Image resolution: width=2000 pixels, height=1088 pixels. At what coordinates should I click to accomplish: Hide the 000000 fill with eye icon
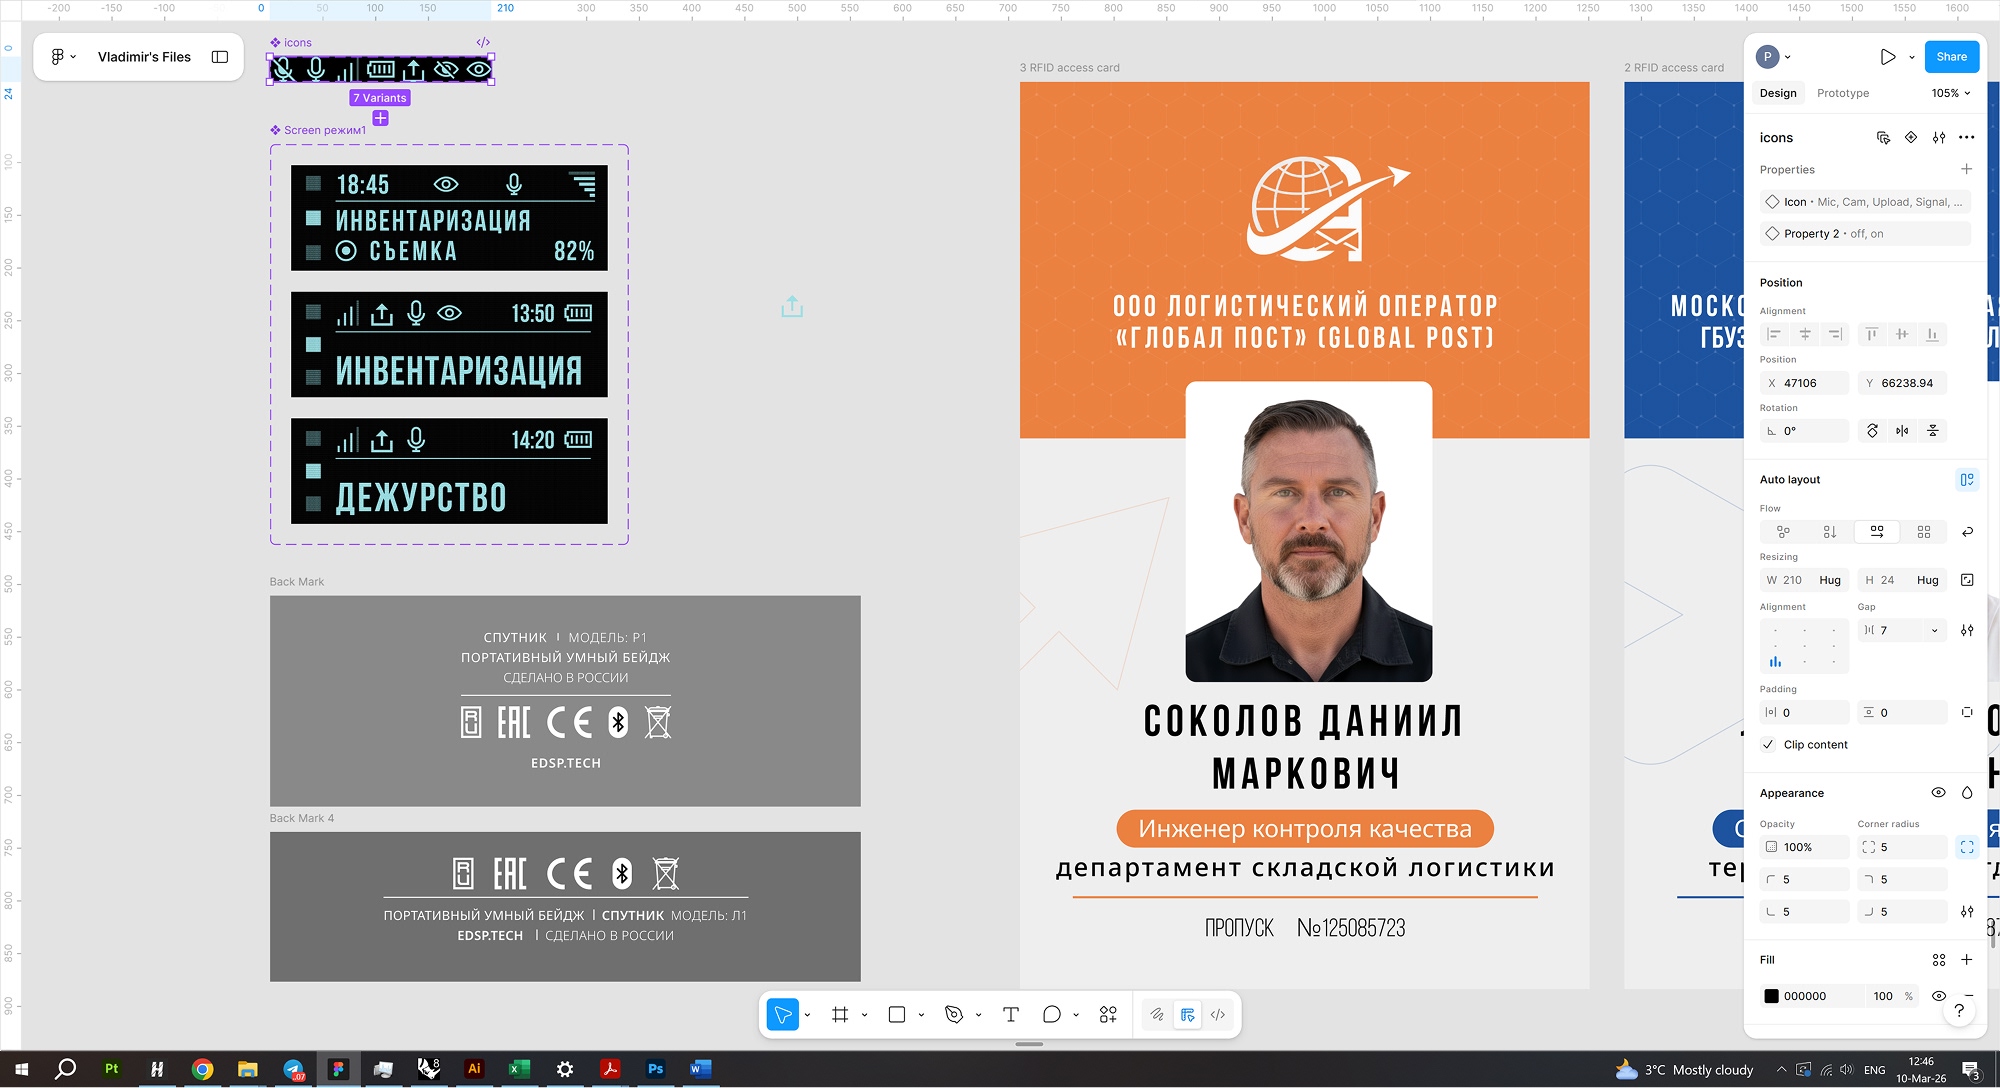pyautogui.click(x=1938, y=996)
